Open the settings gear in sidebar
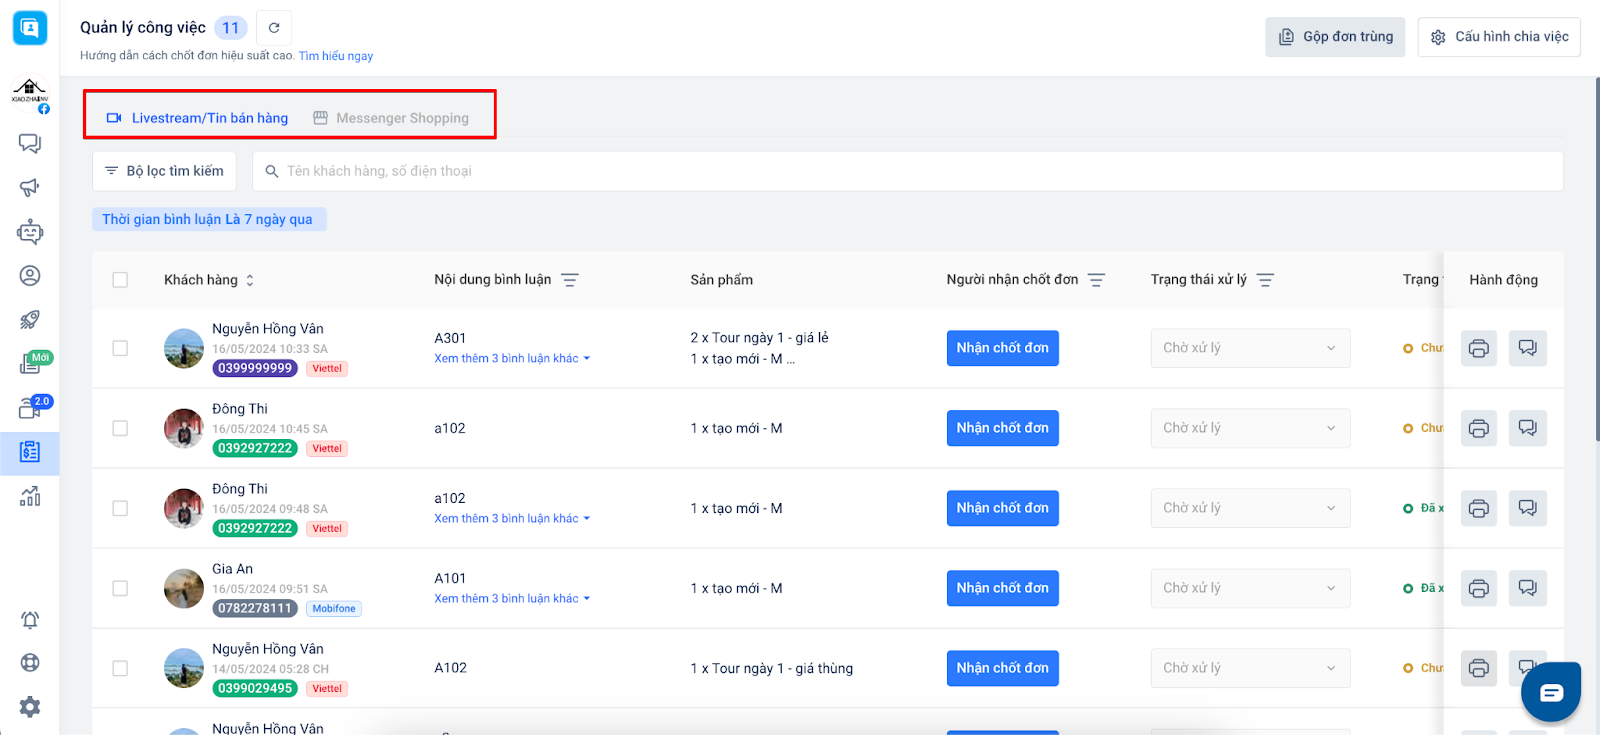Image resolution: width=1600 pixels, height=735 pixels. (x=30, y=707)
